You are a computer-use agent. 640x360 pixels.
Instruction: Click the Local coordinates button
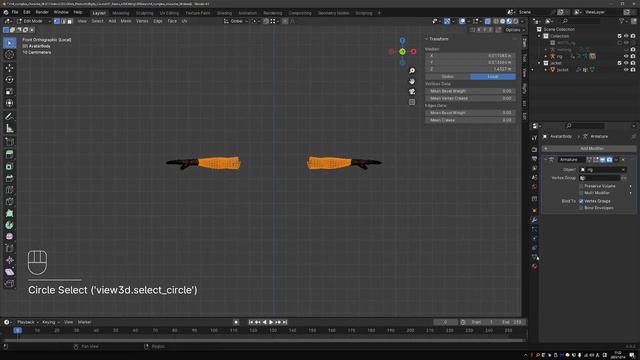pyautogui.click(x=493, y=76)
